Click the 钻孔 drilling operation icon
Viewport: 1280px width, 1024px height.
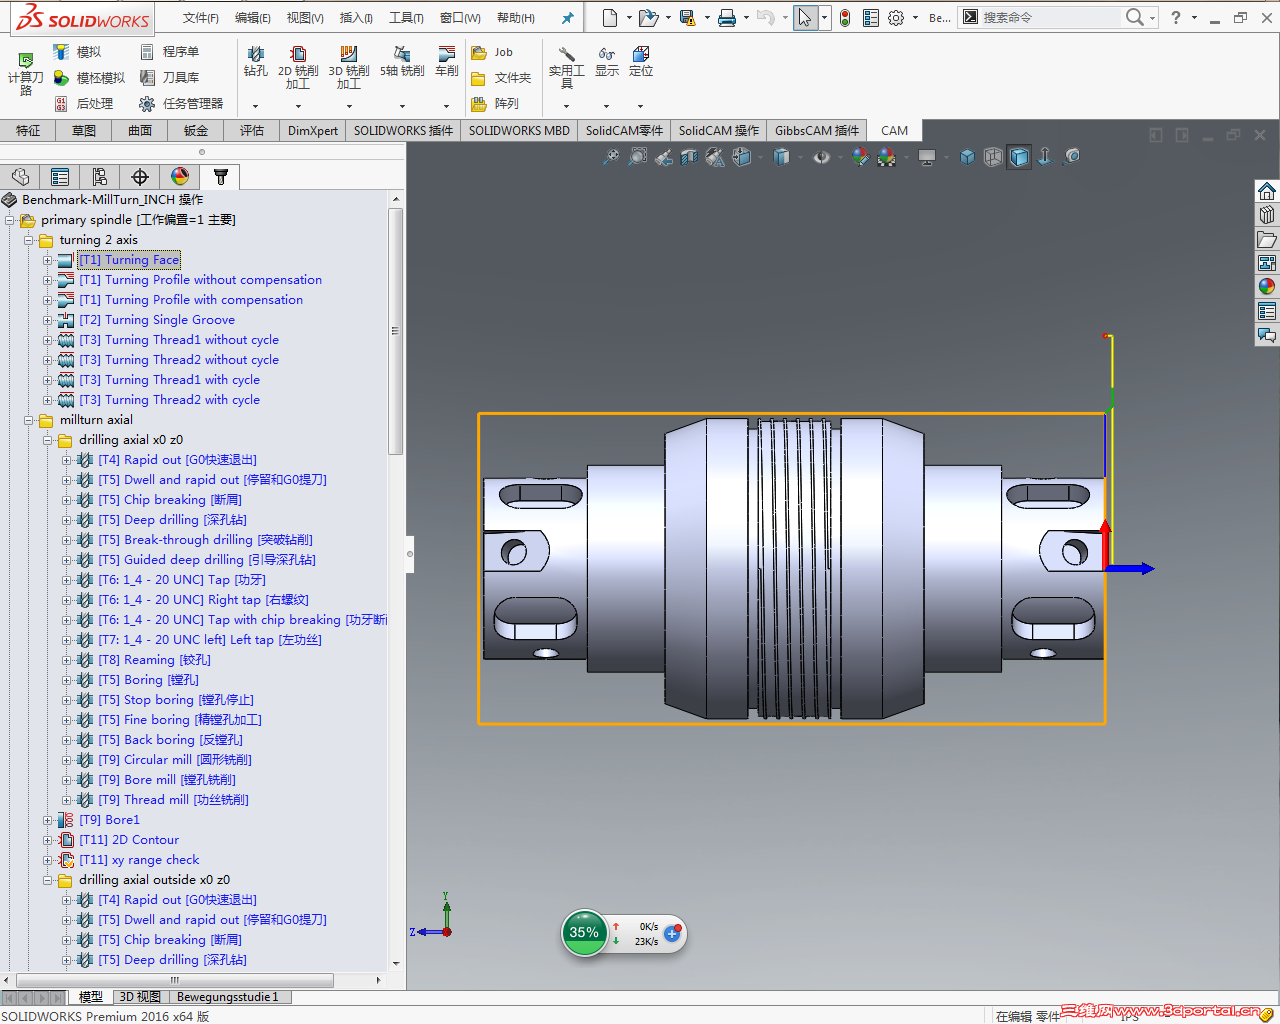256,54
